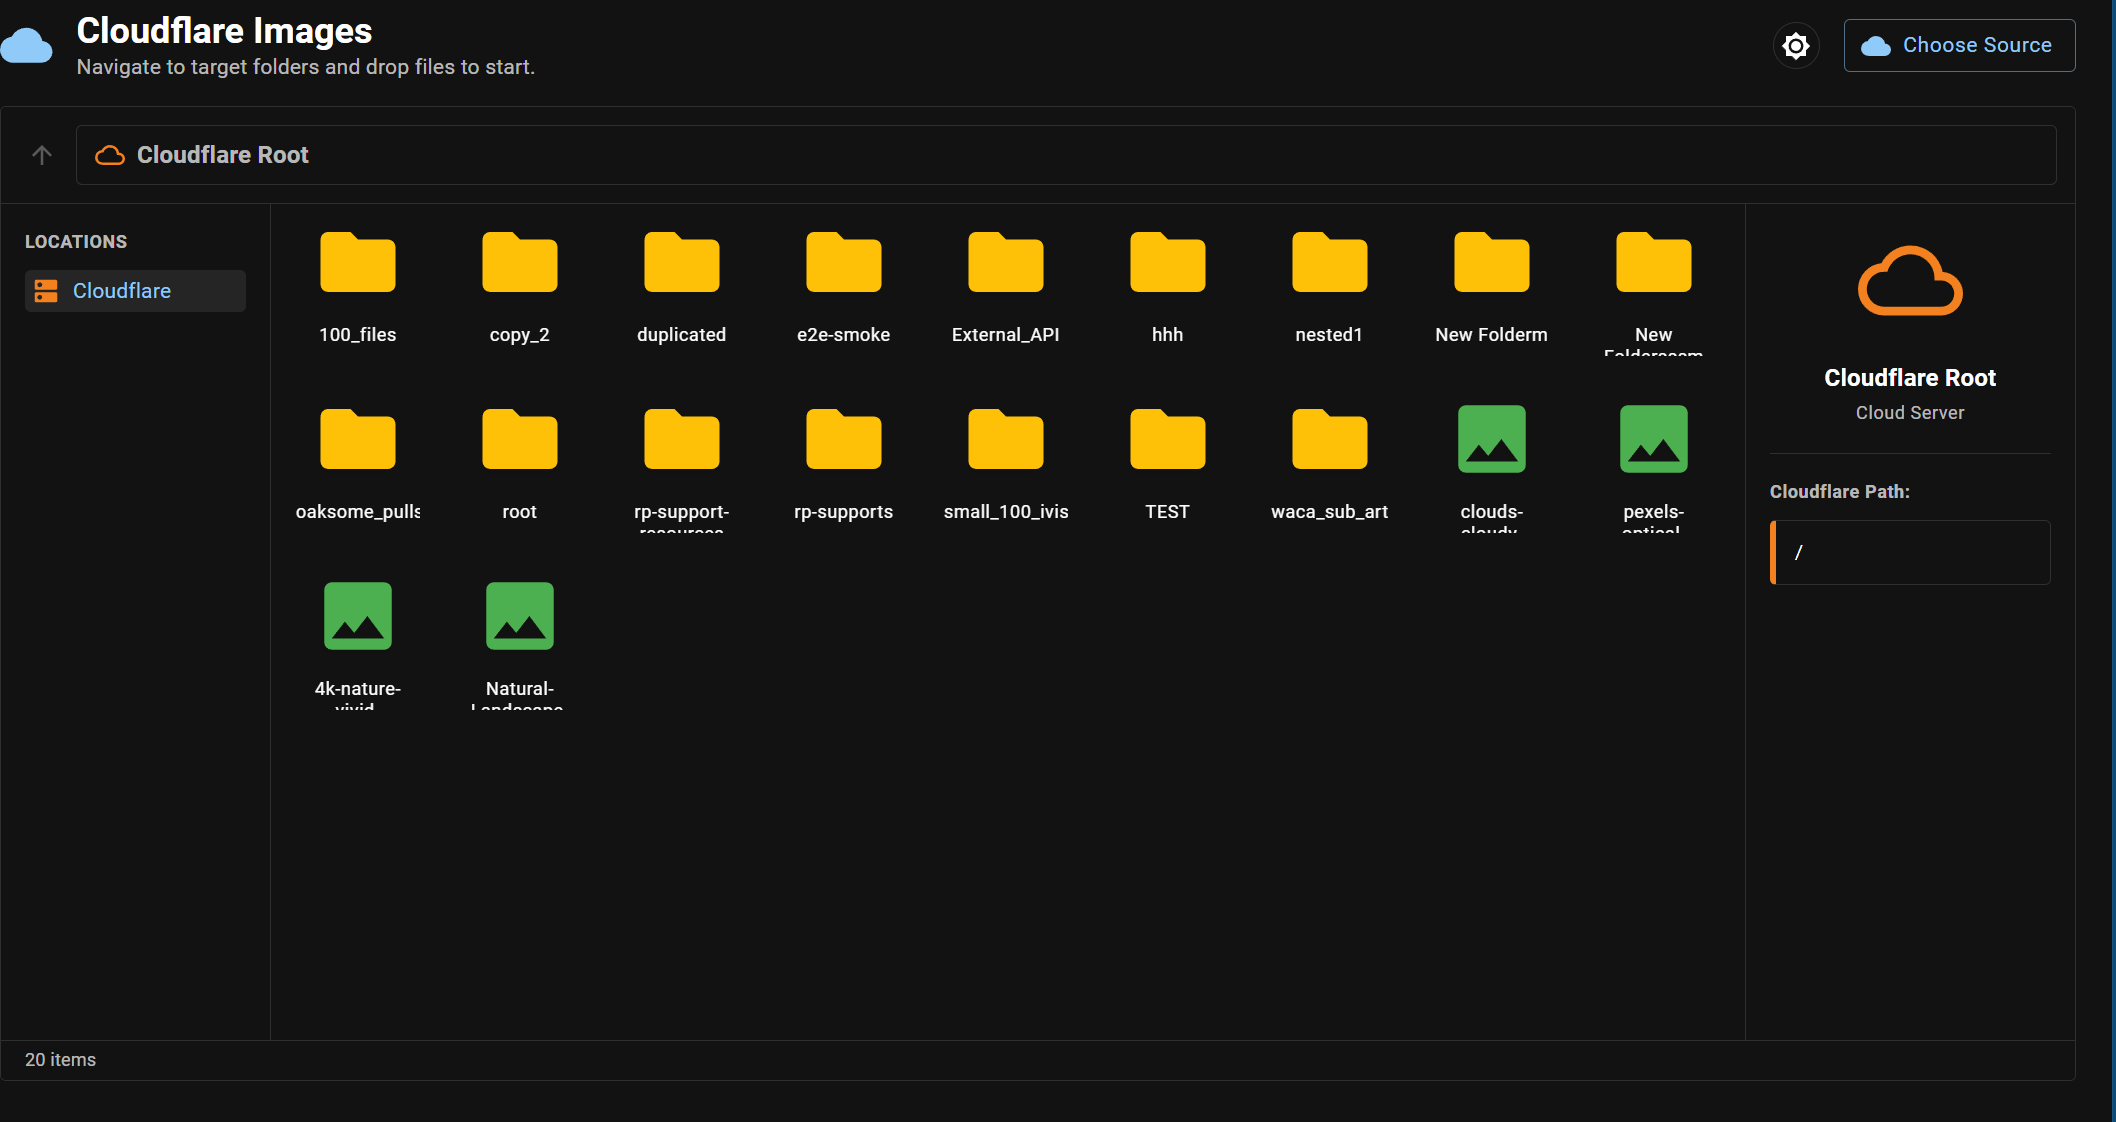Click the 'Cloud Server' label in details panel
2116x1122 pixels.
[x=1910, y=413]
